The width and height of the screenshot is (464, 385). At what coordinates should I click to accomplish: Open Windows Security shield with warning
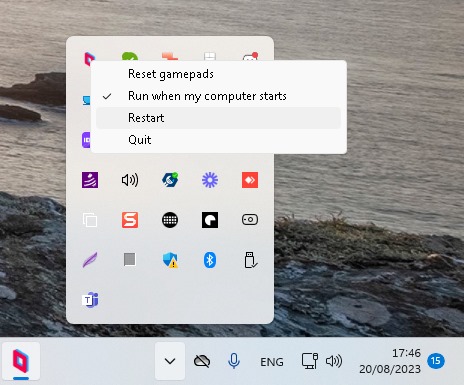point(170,260)
